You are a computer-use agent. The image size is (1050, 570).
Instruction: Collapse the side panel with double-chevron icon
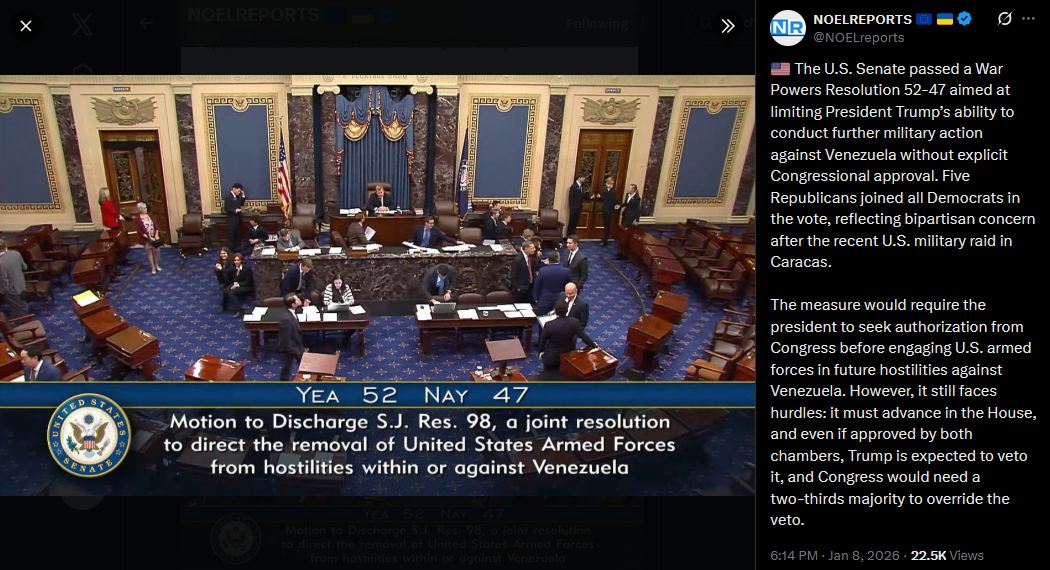point(728,26)
